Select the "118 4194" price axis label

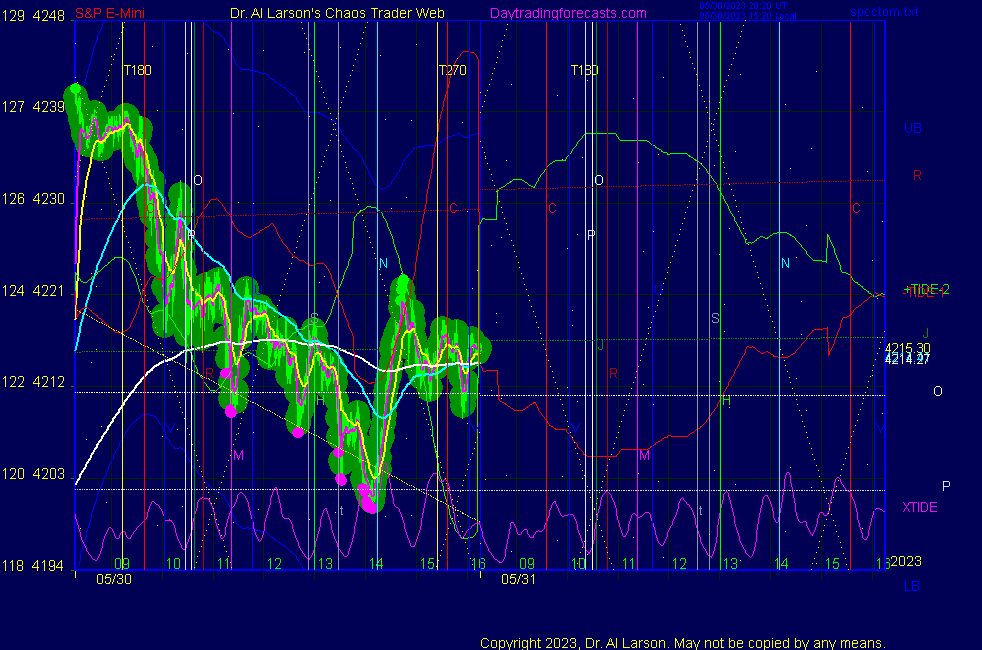(33, 566)
